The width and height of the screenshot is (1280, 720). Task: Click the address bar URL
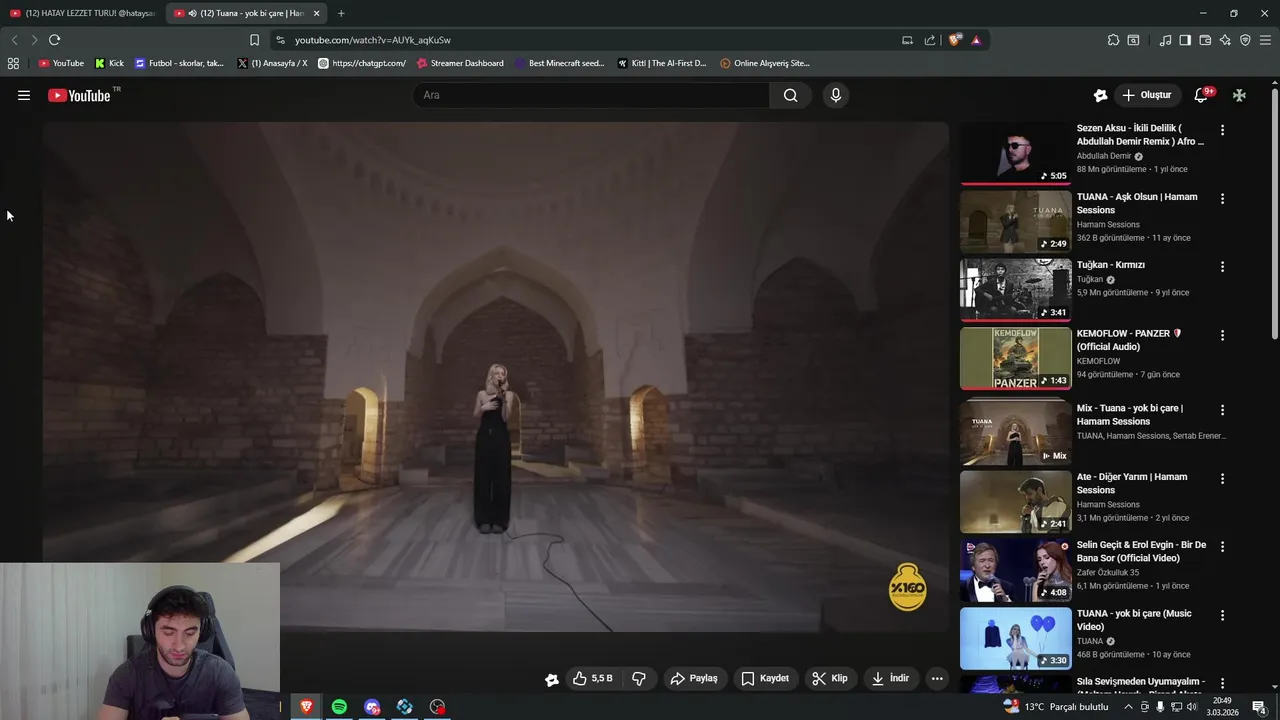373,40
